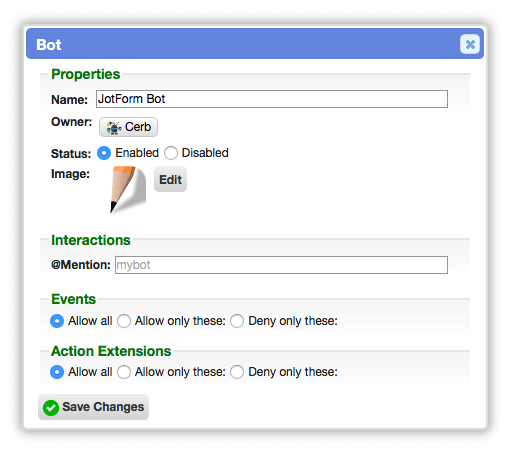Edit the bot image
Screen dimensions: 508x449
170,180
